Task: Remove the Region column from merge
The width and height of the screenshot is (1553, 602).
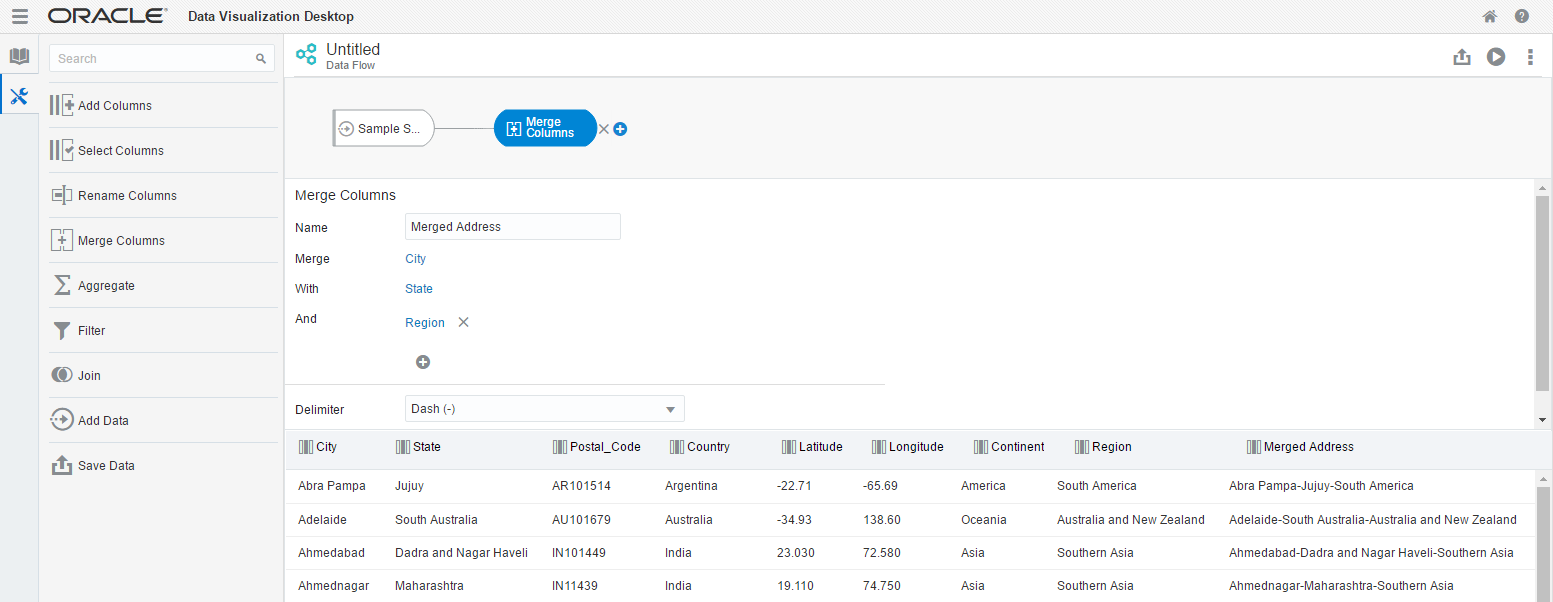Action: (x=463, y=322)
